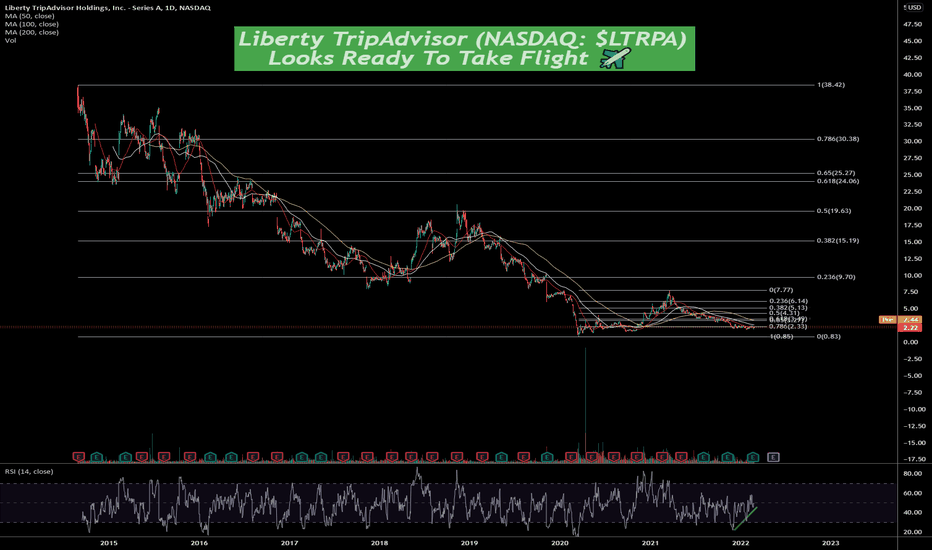
Task: Click the 2017 label on the time axis
Action: tap(289, 543)
